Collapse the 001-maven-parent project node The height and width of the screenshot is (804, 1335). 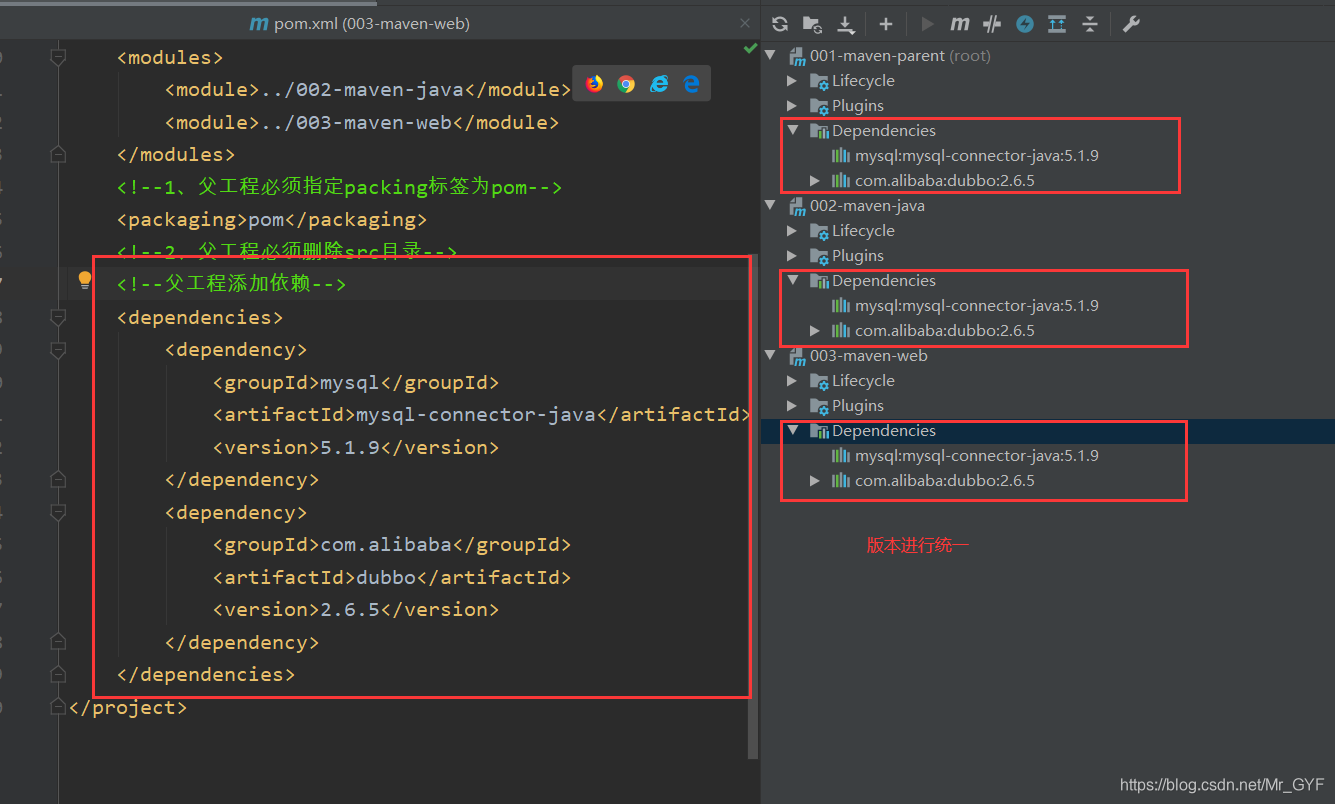[770, 55]
